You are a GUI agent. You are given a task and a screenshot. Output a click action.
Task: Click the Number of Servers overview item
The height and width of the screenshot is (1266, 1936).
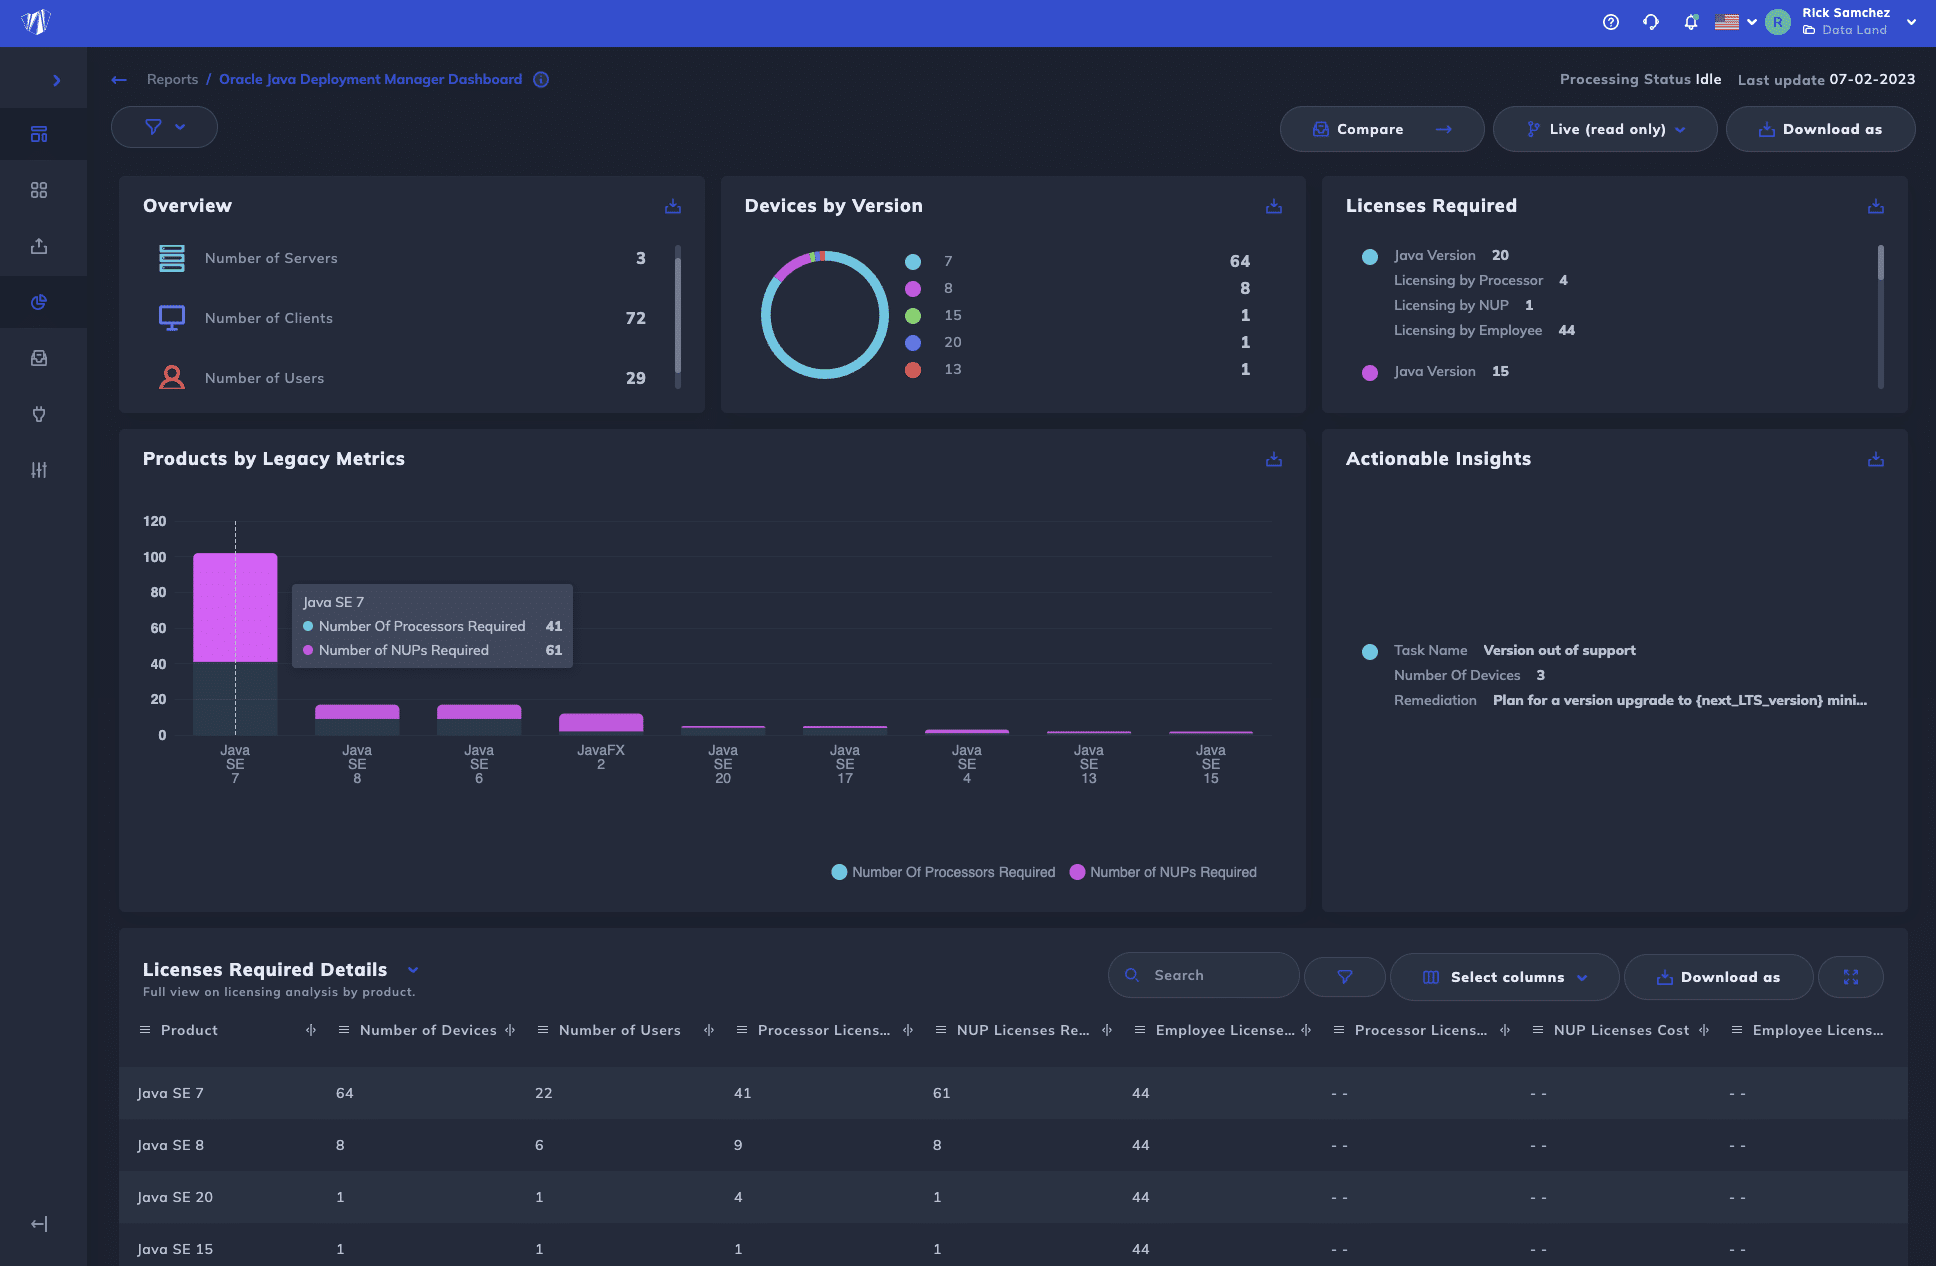(x=402, y=258)
